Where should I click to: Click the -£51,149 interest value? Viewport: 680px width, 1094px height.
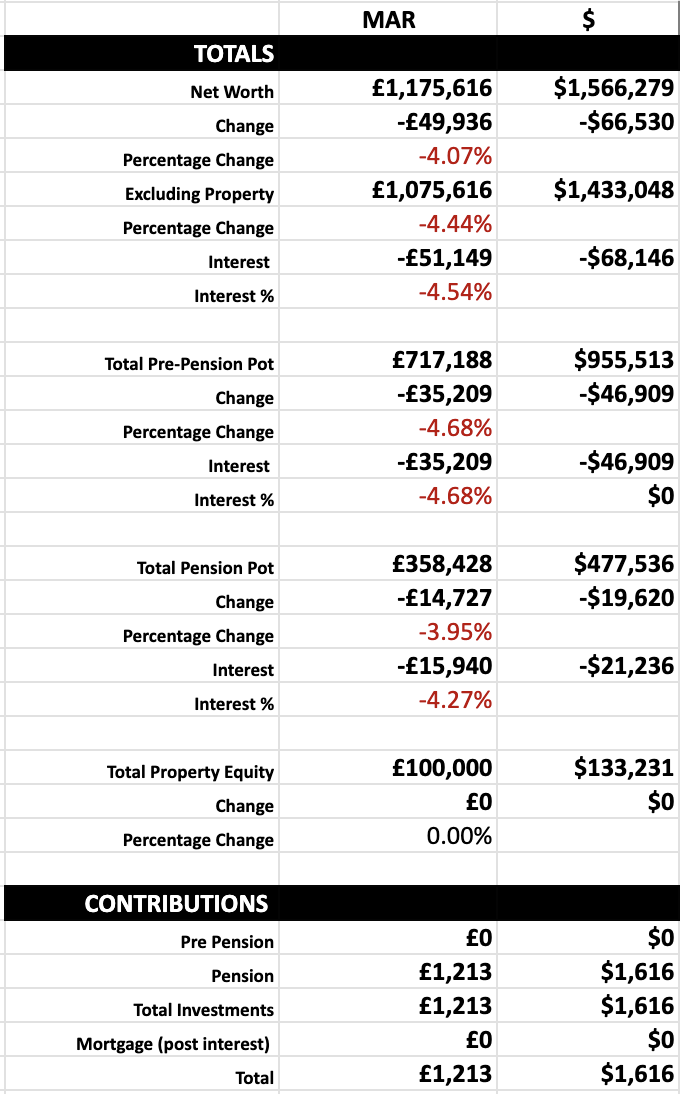(444, 258)
